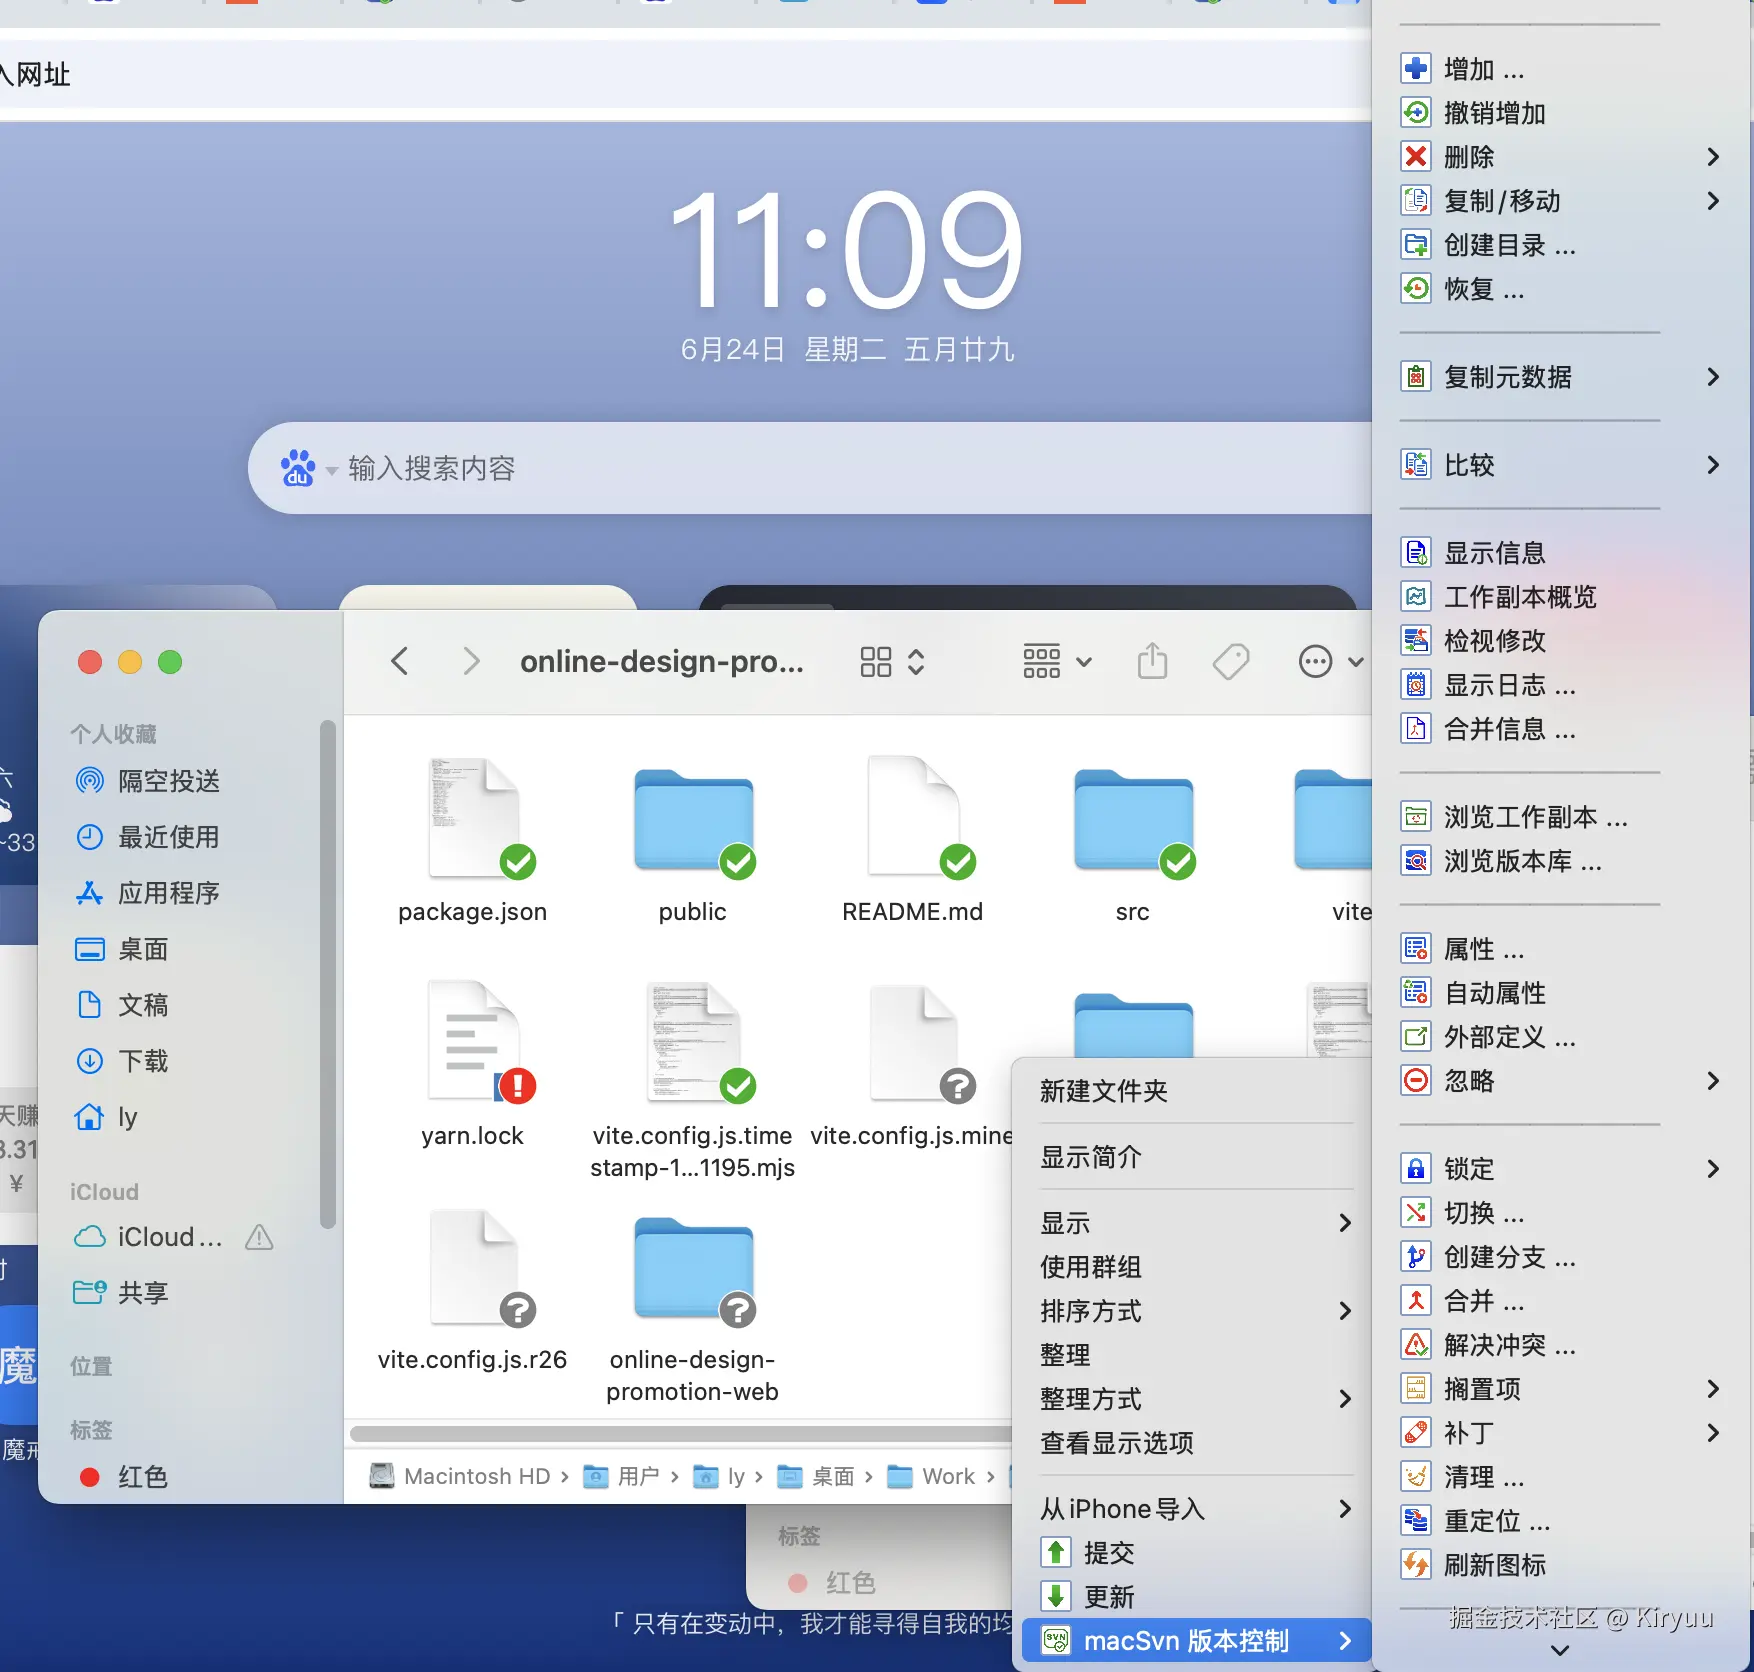Click the Browse Repository (浏览版本库) icon

click(1416, 861)
